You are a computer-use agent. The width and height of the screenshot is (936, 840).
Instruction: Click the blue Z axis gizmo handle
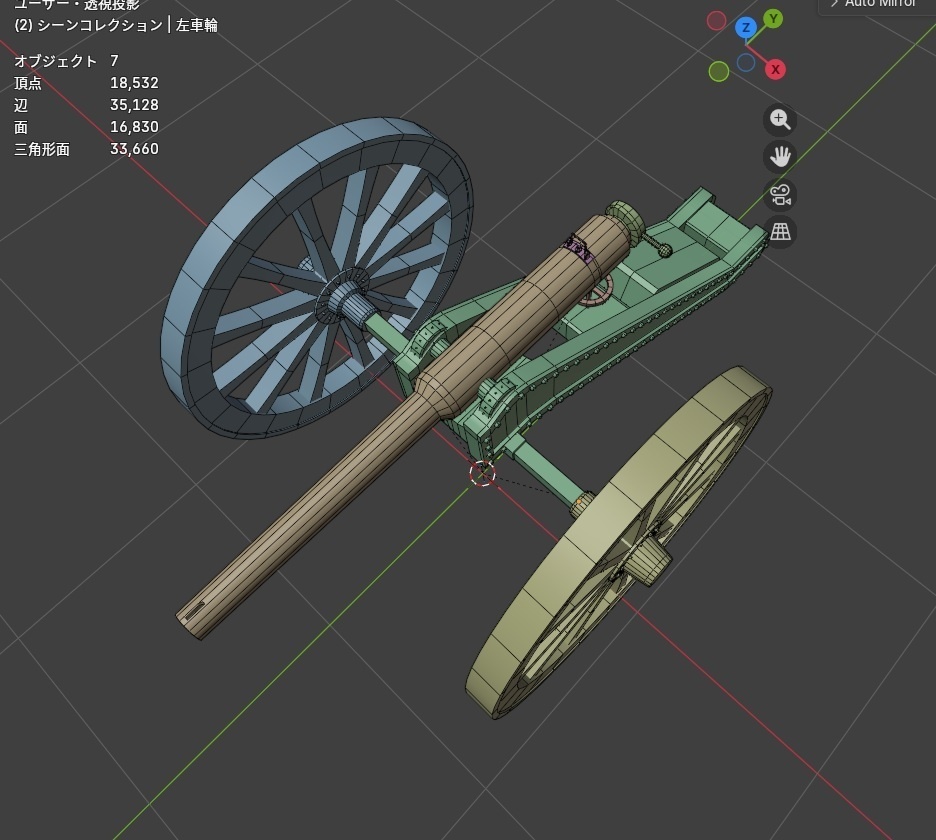coord(746,27)
